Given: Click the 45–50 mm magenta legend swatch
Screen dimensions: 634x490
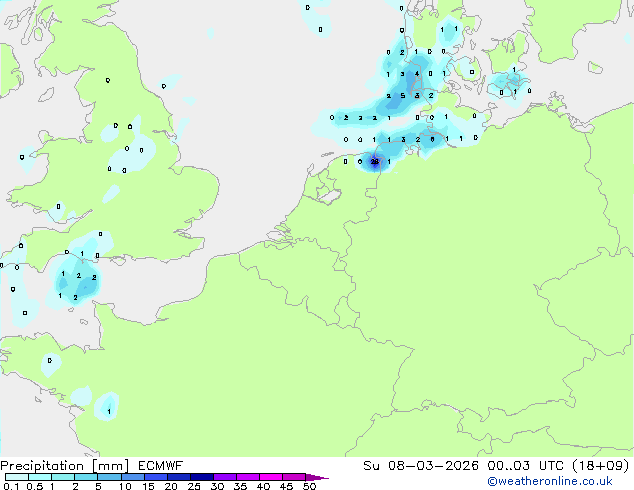Looking at the screenshot, I should (294, 477).
